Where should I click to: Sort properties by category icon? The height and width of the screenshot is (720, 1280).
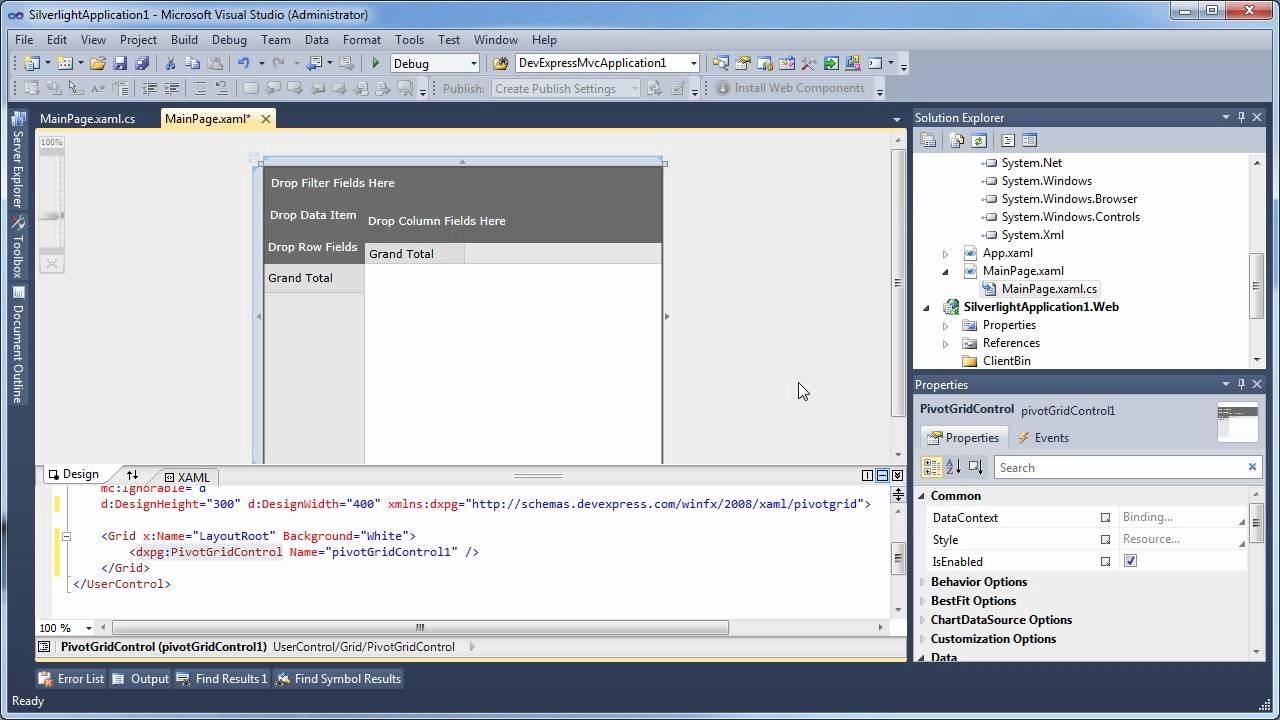pyautogui.click(x=931, y=467)
